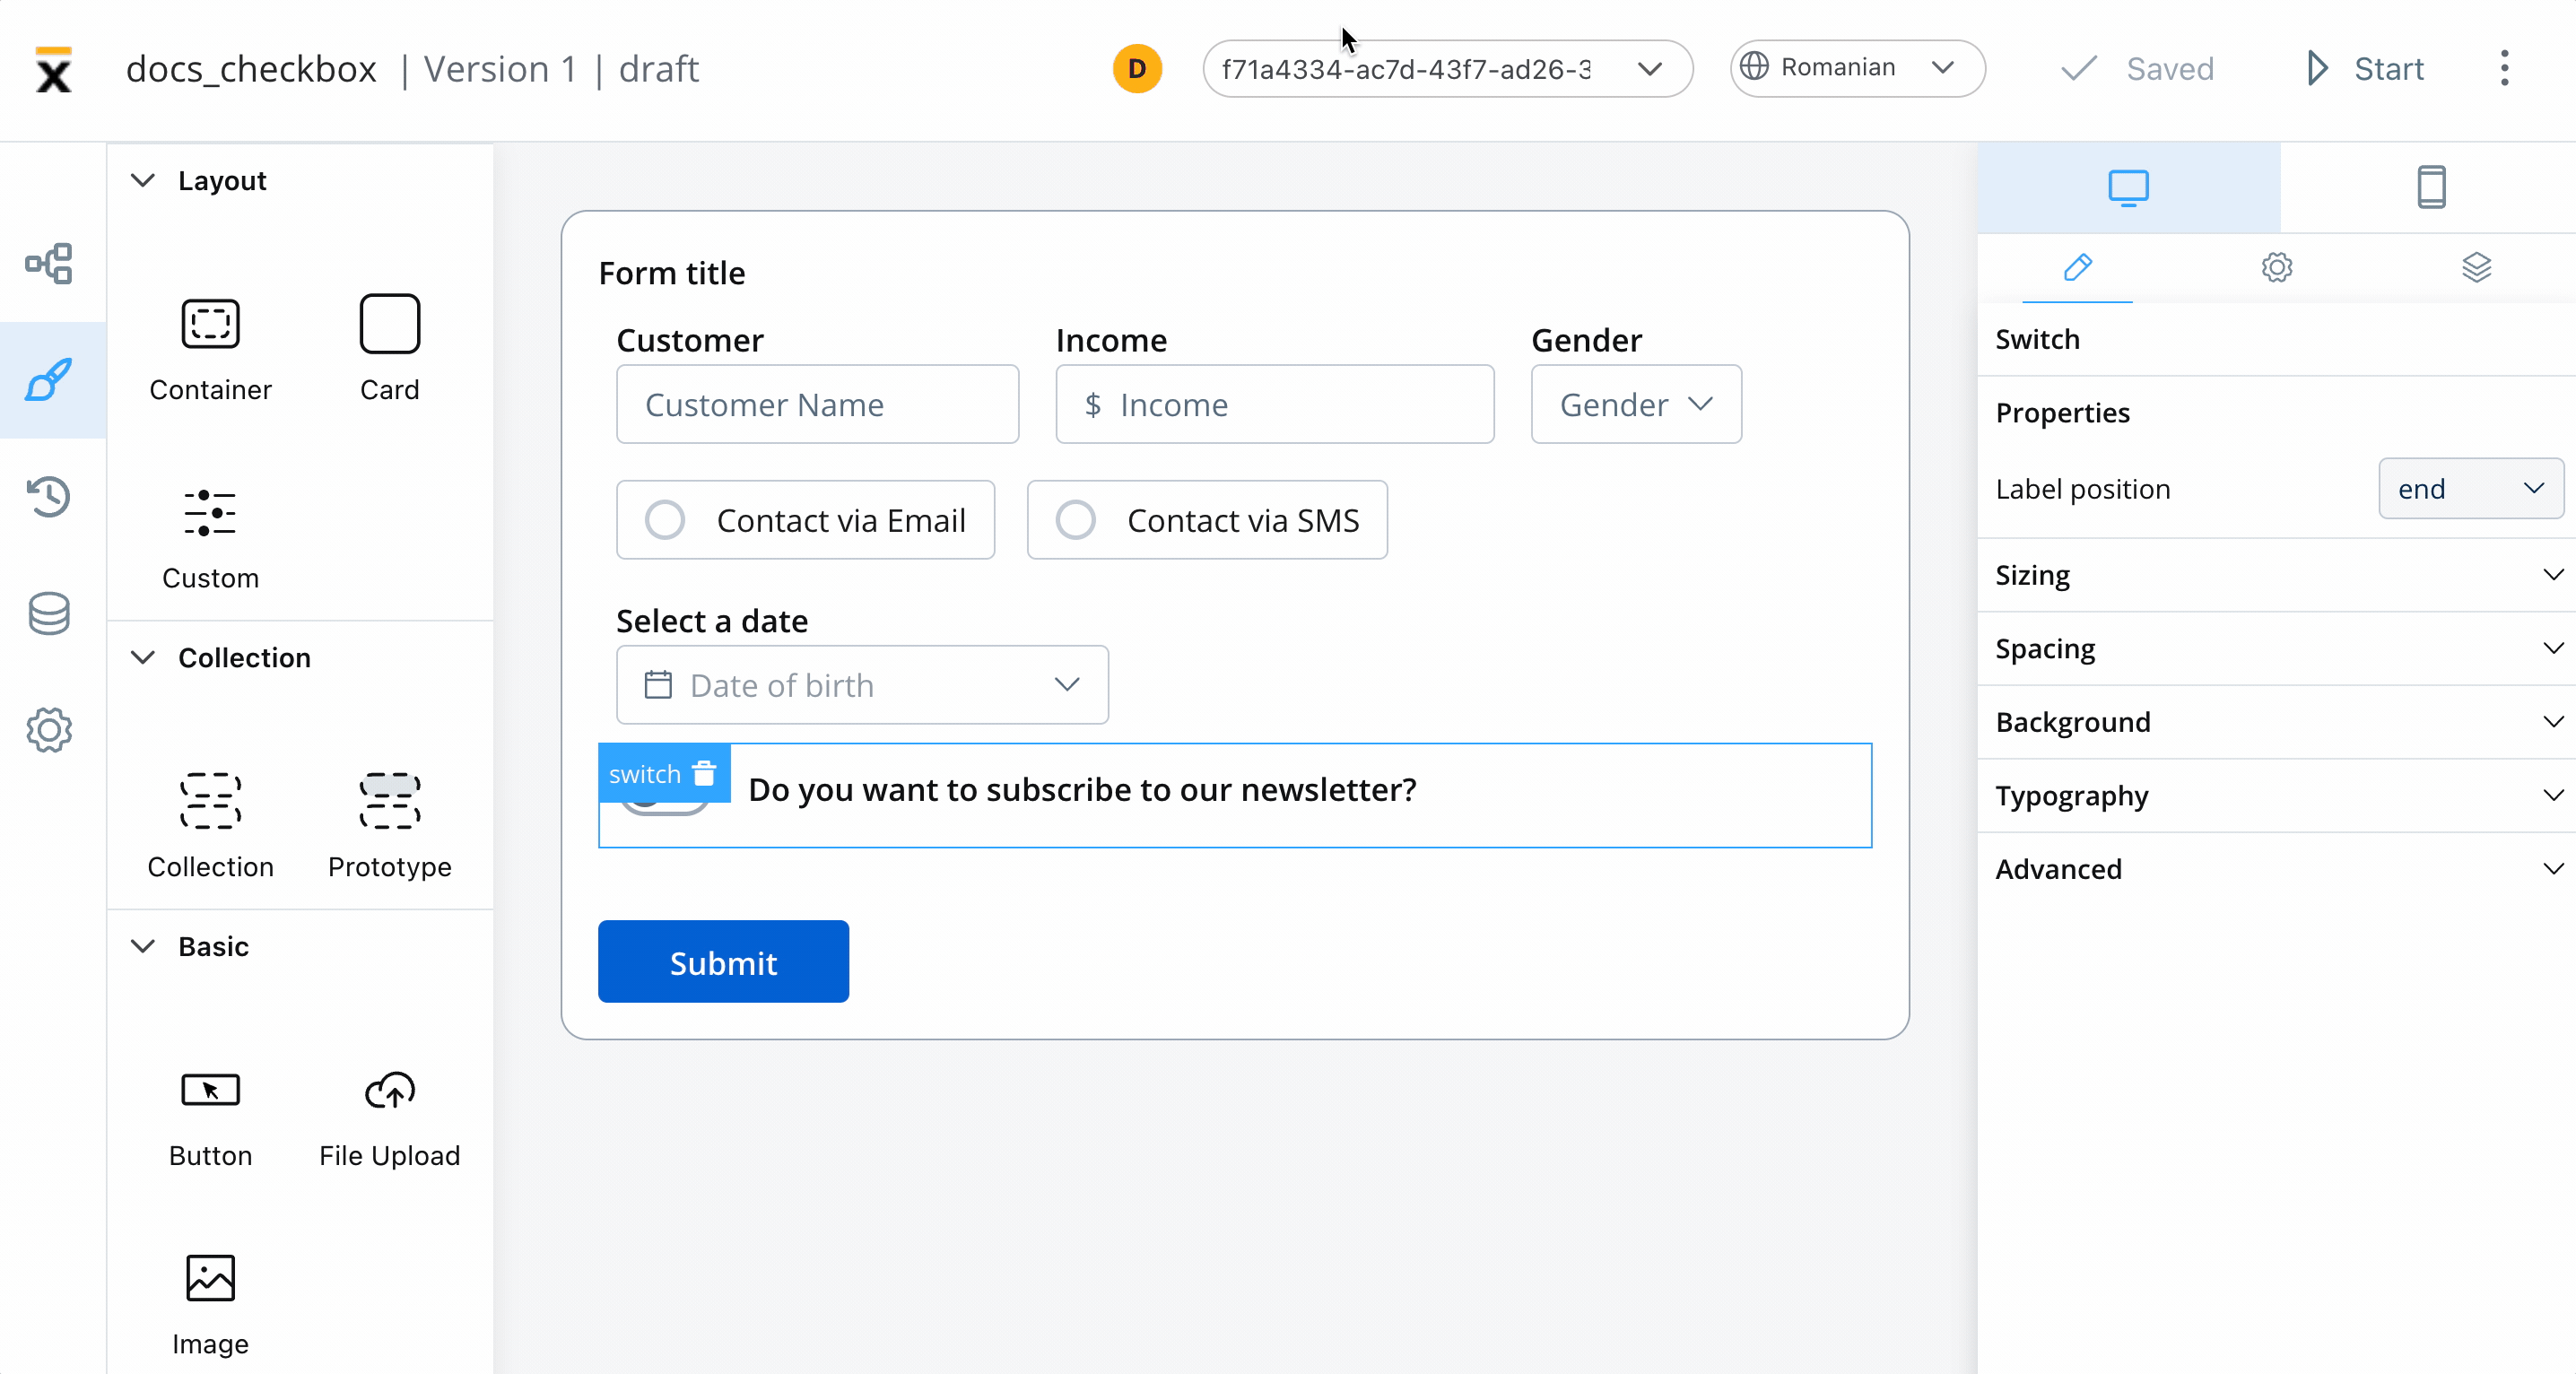Click the Version 1 label
This screenshot has height=1374, width=2576.
(x=500, y=69)
